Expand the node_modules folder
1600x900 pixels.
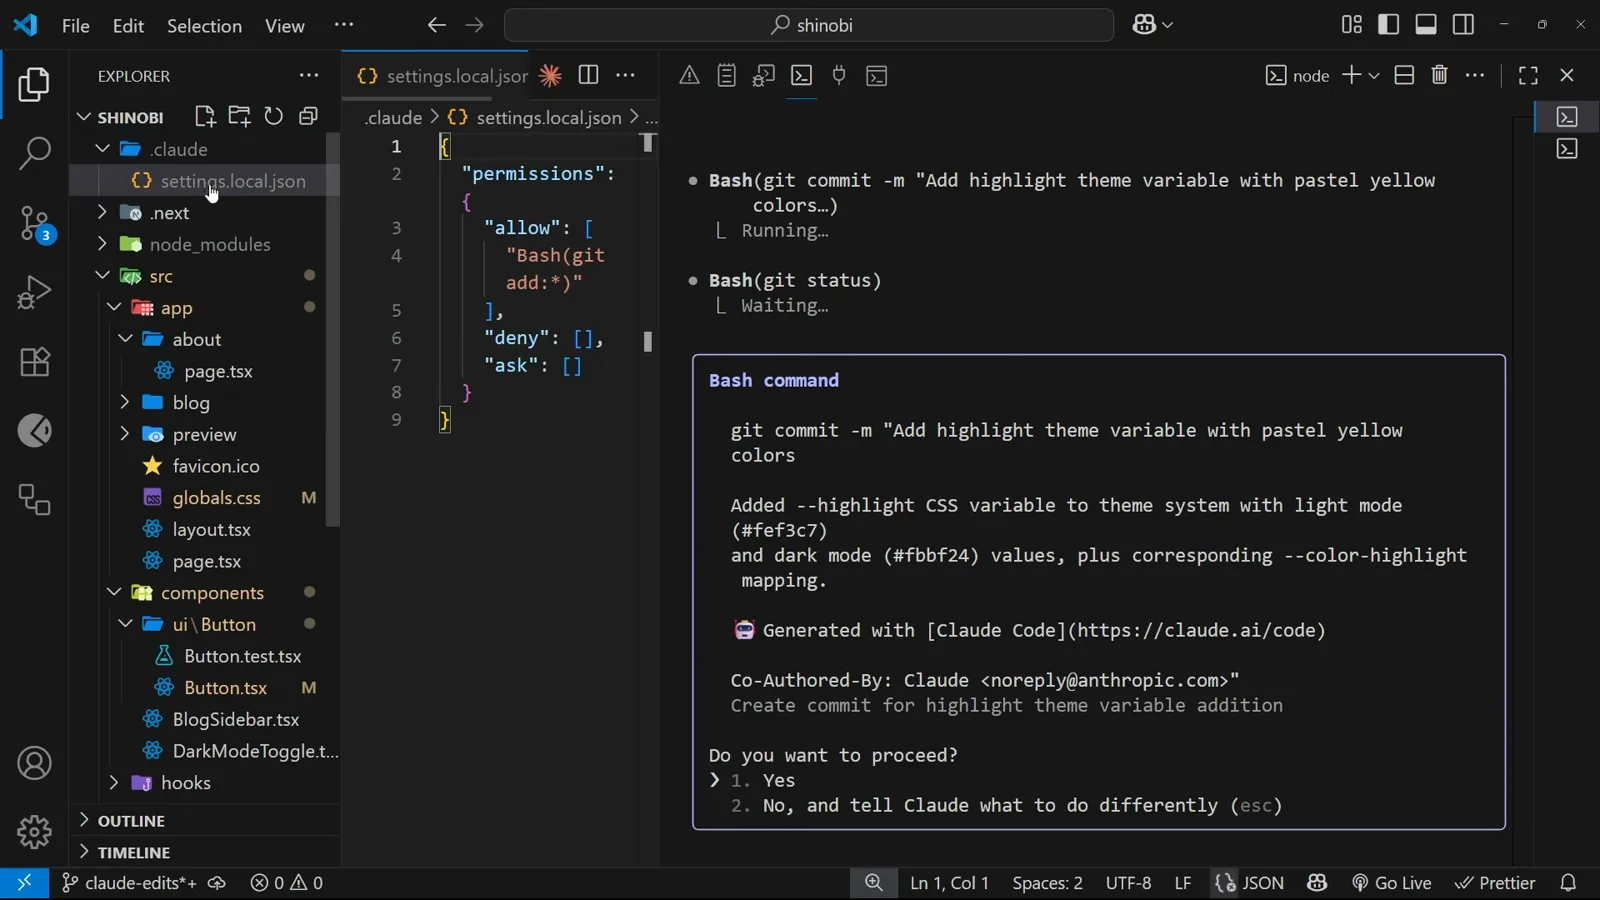[102, 244]
